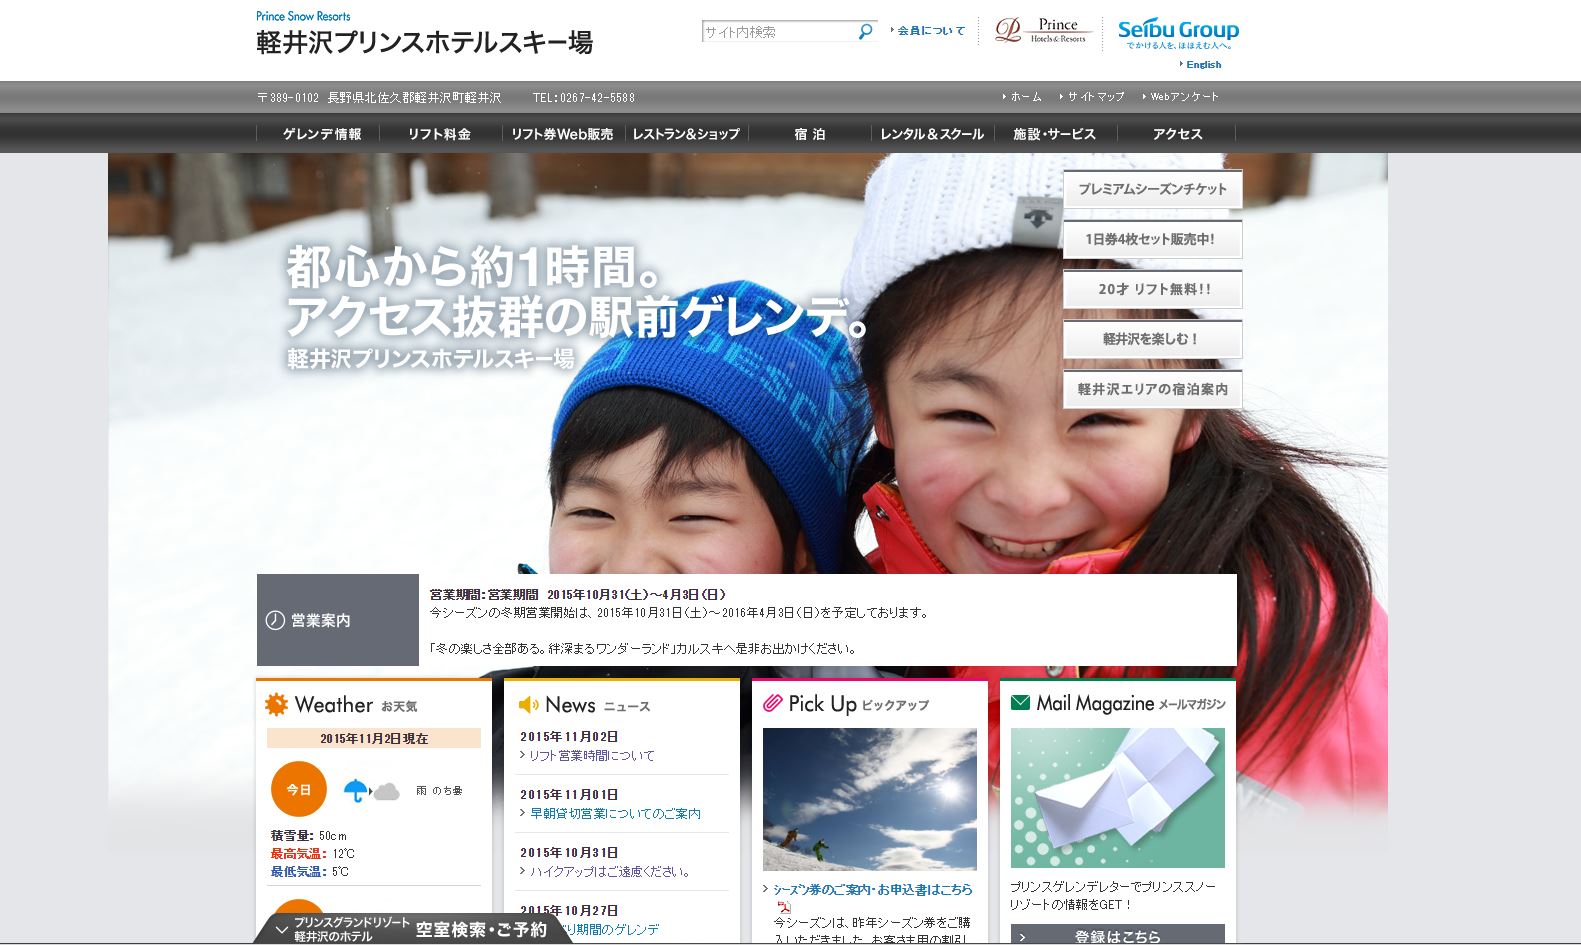Image resolution: width=1581 pixels, height=945 pixels.
Task: Open レストラン&ショップ menu item
Action: click(686, 134)
